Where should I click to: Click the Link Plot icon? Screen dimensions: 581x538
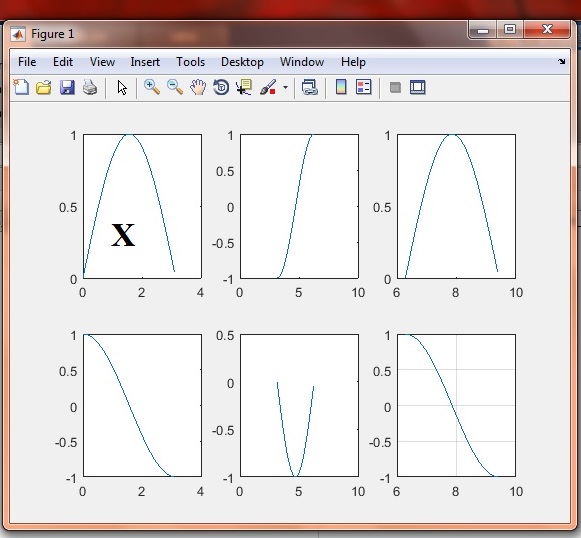[x=310, y=87]
